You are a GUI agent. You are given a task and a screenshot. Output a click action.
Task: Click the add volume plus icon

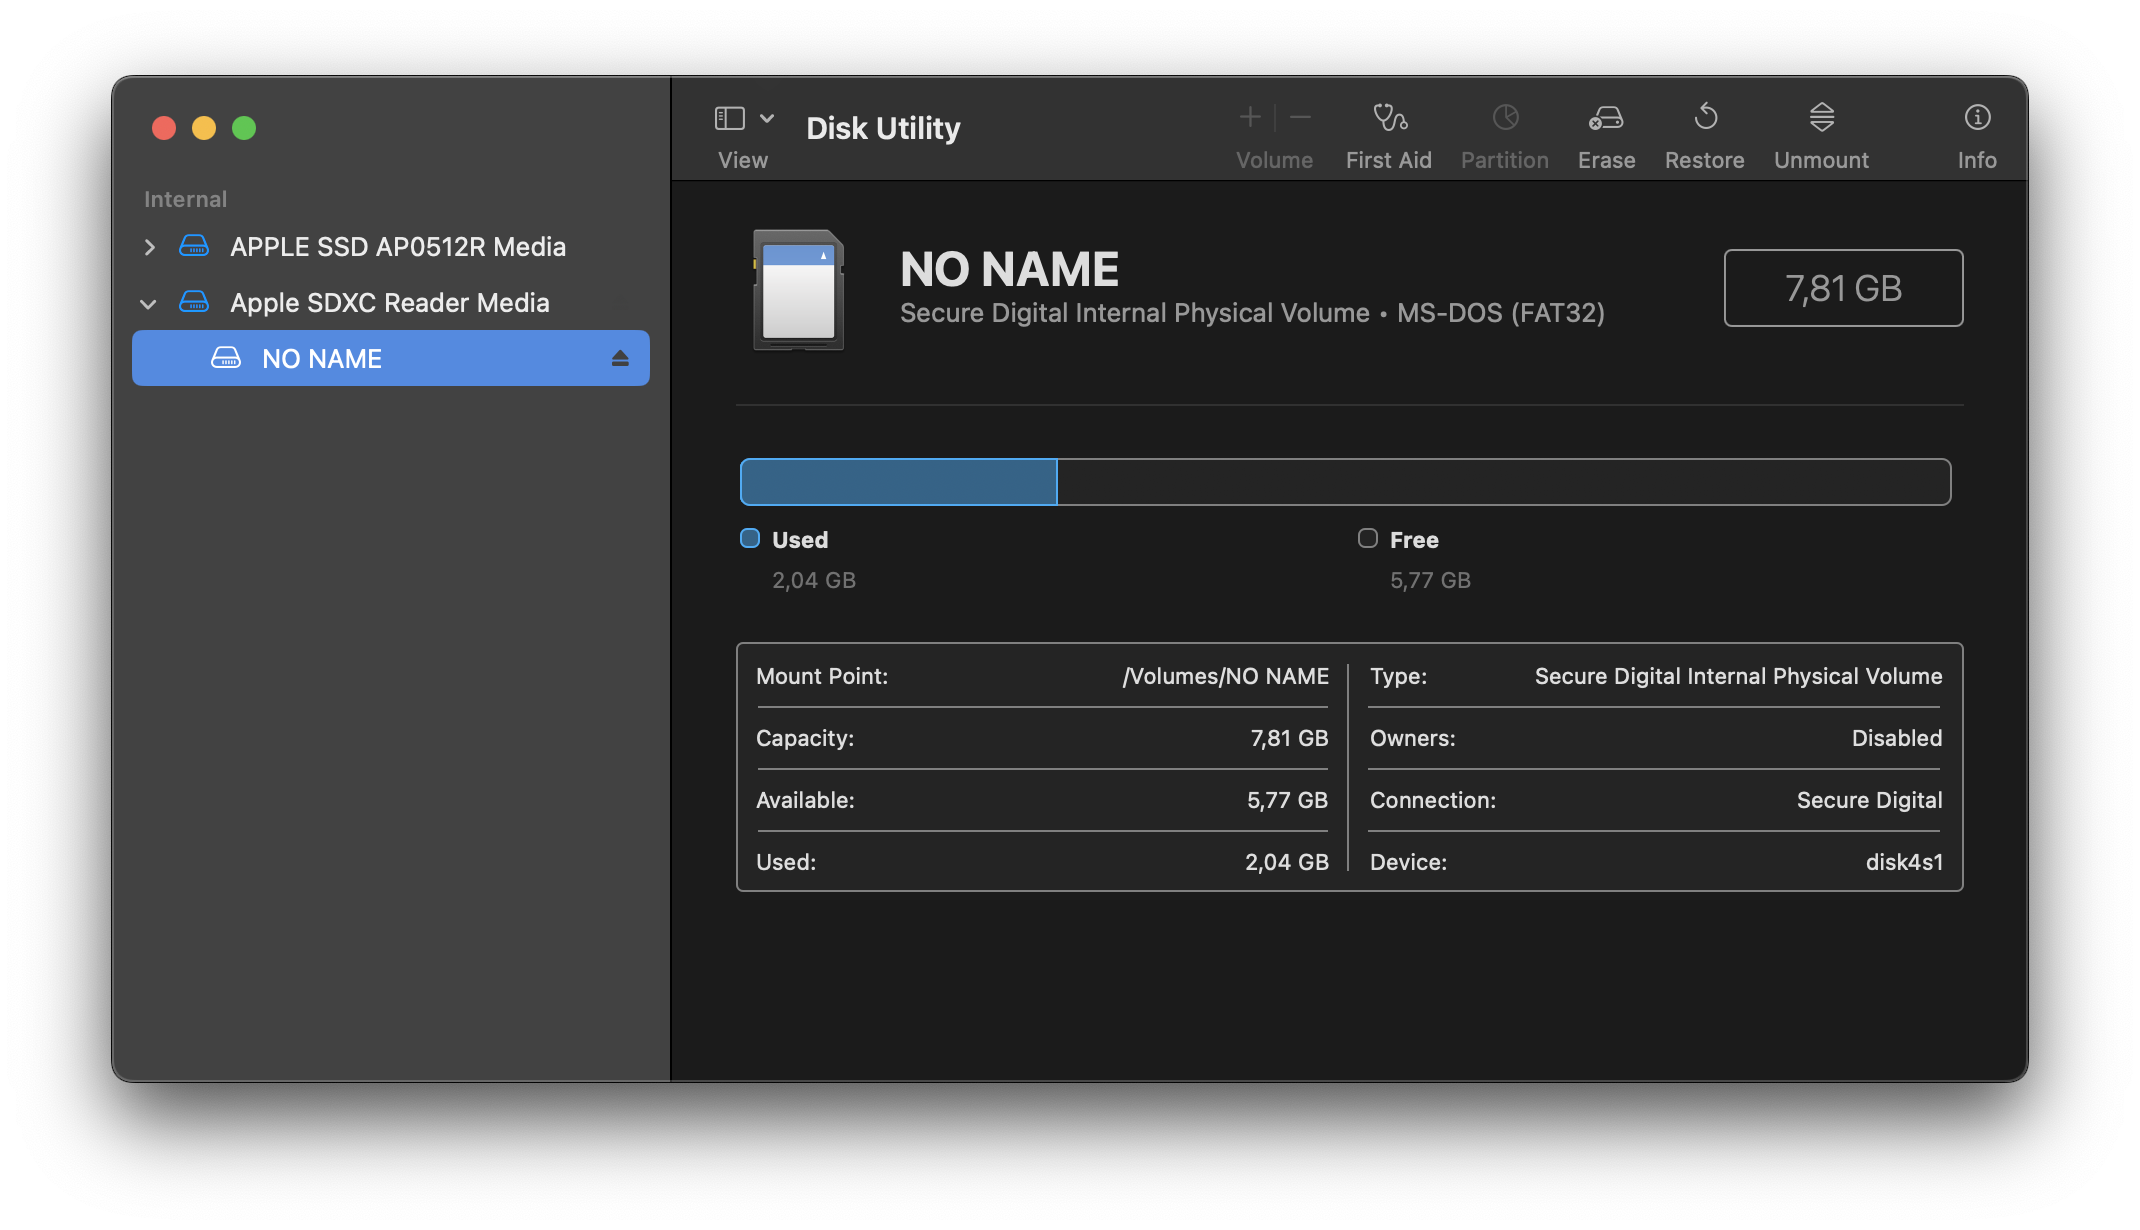tap(1250, 118)
